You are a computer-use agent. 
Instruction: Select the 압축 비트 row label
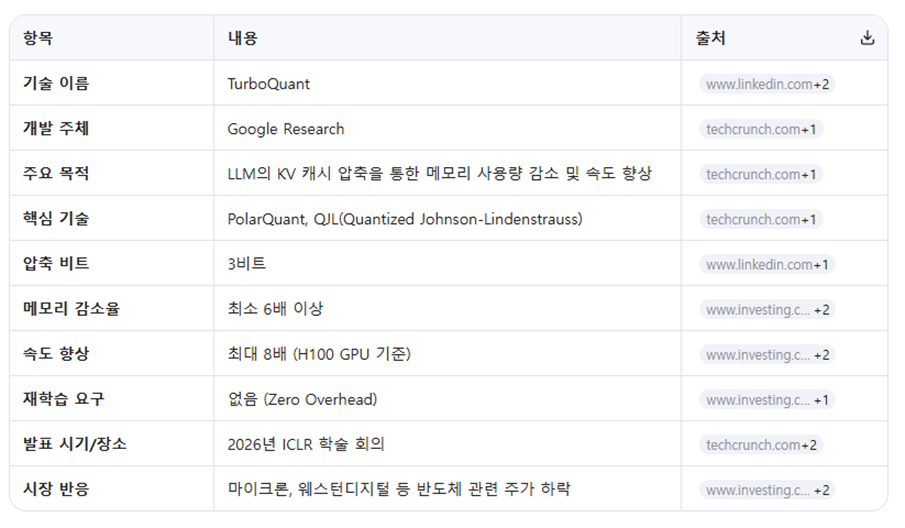point(56,263)
